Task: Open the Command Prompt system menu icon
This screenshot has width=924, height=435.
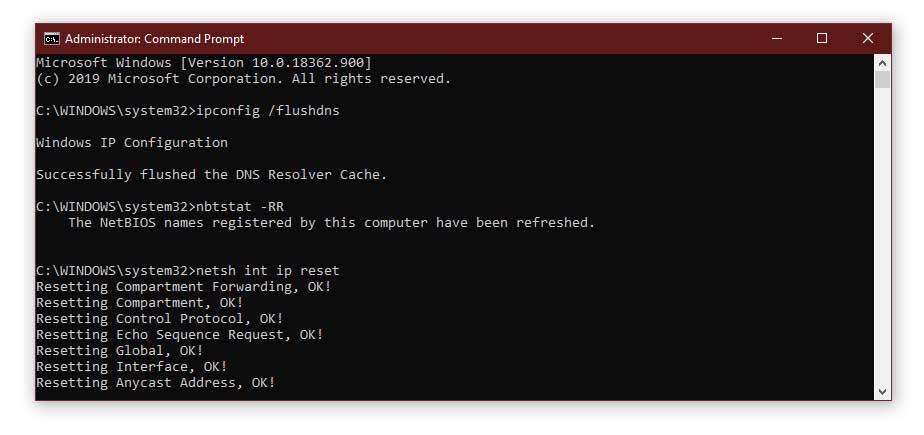Action: [51, 39]
